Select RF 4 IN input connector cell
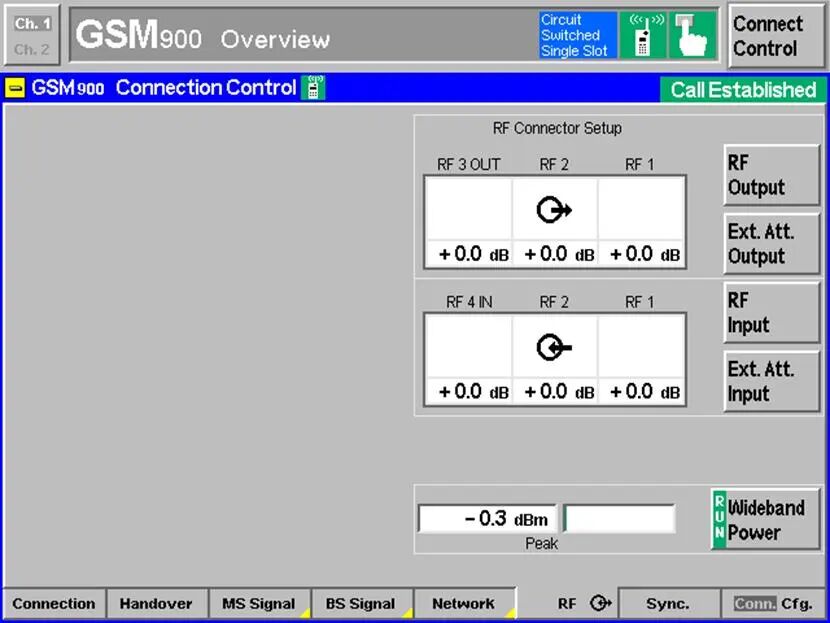 coord(469,347)
